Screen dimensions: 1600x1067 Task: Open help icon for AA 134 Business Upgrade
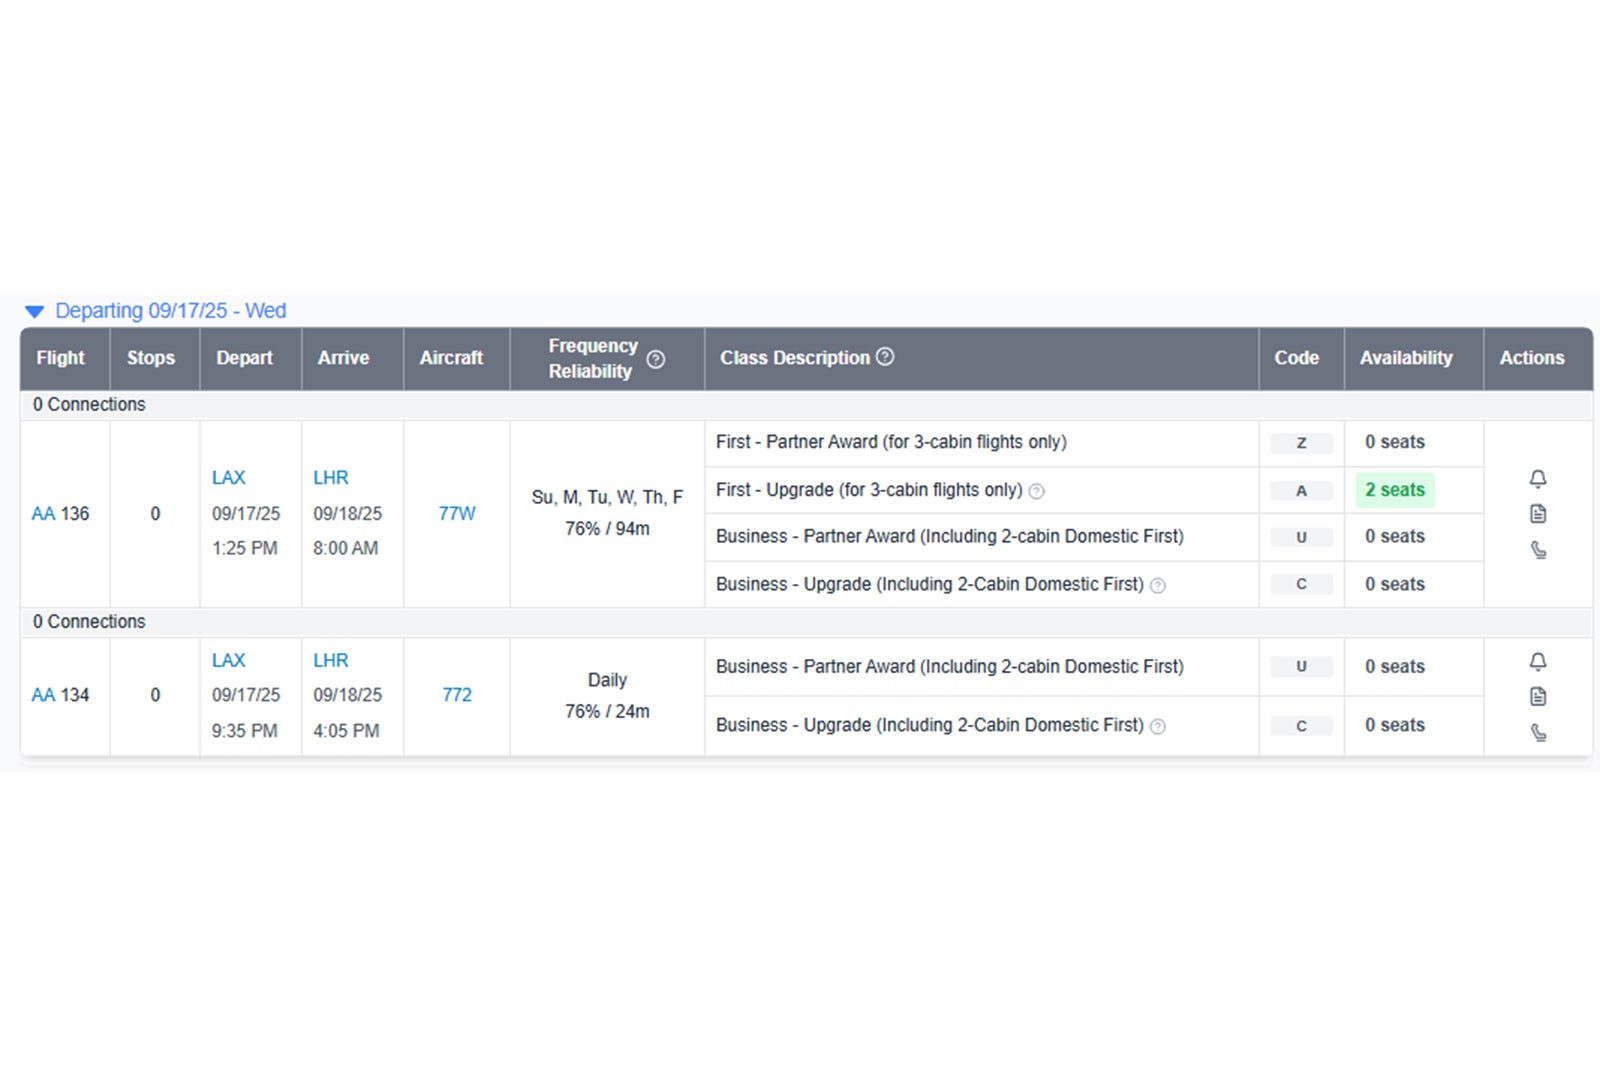point(1158,727)
